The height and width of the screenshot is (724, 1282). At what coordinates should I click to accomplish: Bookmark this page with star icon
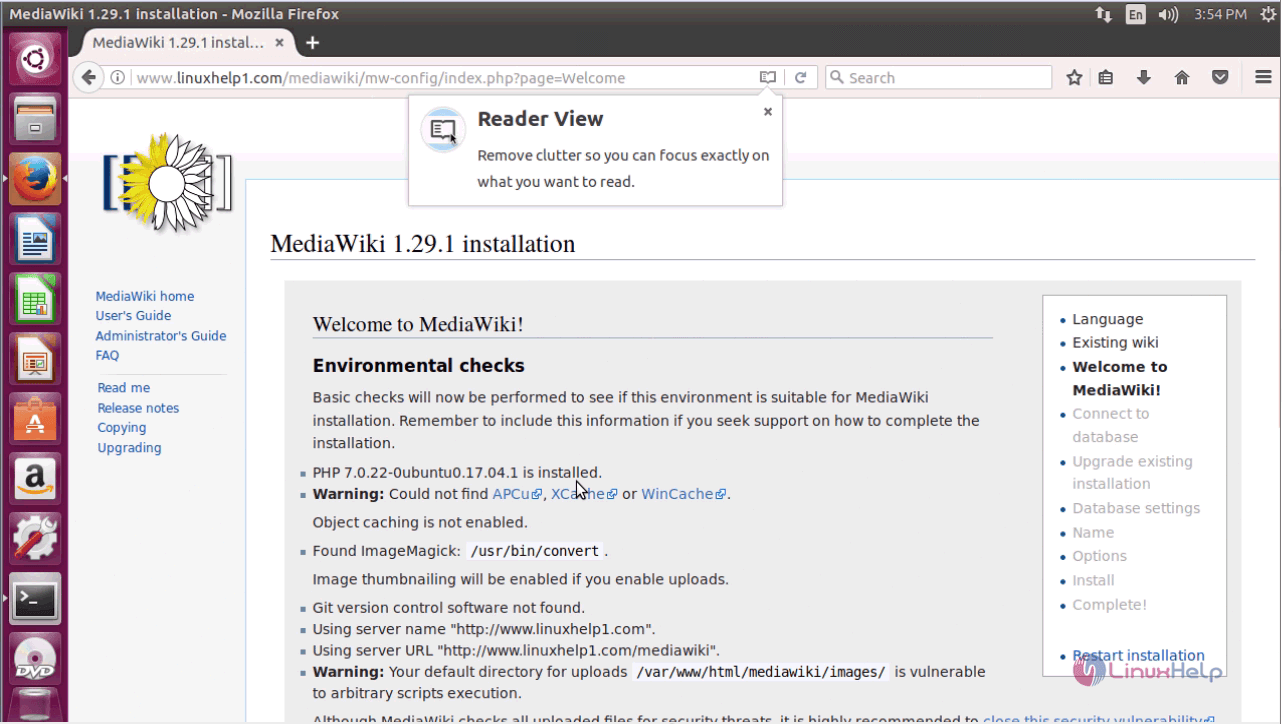(1074, 77)
